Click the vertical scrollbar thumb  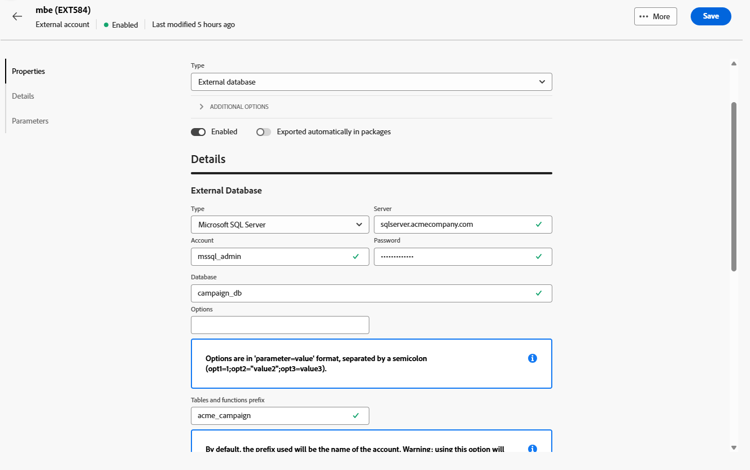pyautogui.click(x=734, y=186)
